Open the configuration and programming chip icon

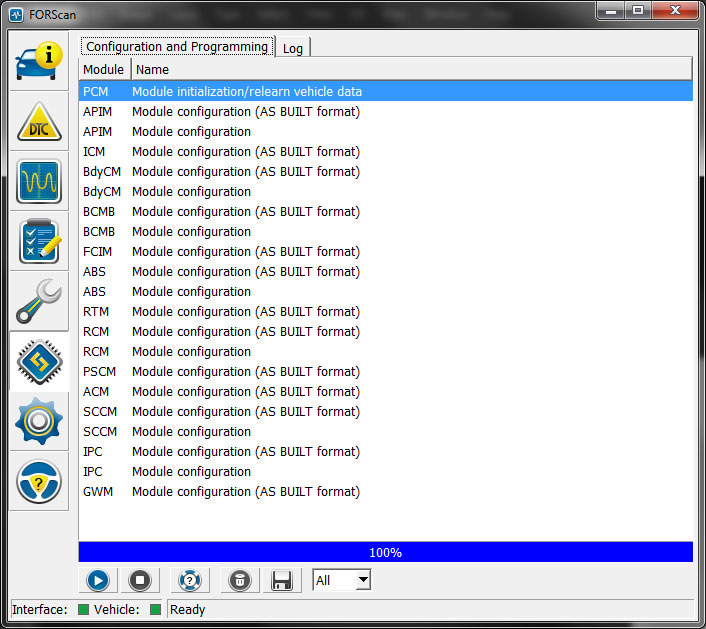pyautogui.click(x=39, y=362)
